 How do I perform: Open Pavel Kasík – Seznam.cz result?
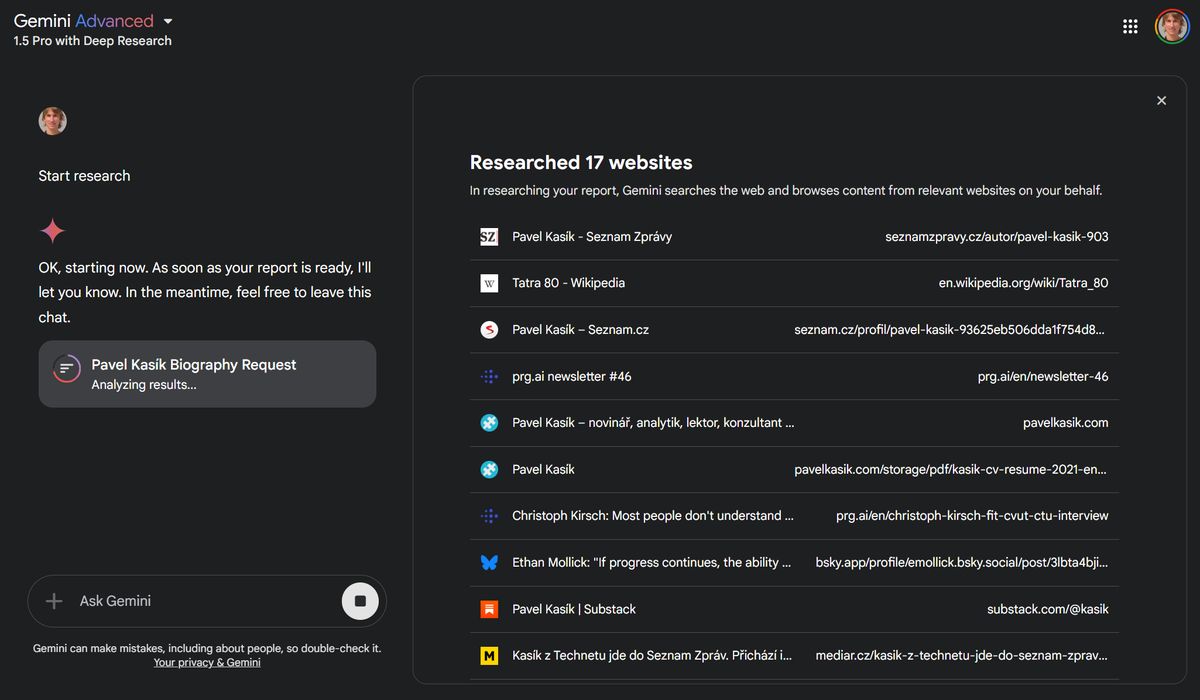(x=794, y=329)
